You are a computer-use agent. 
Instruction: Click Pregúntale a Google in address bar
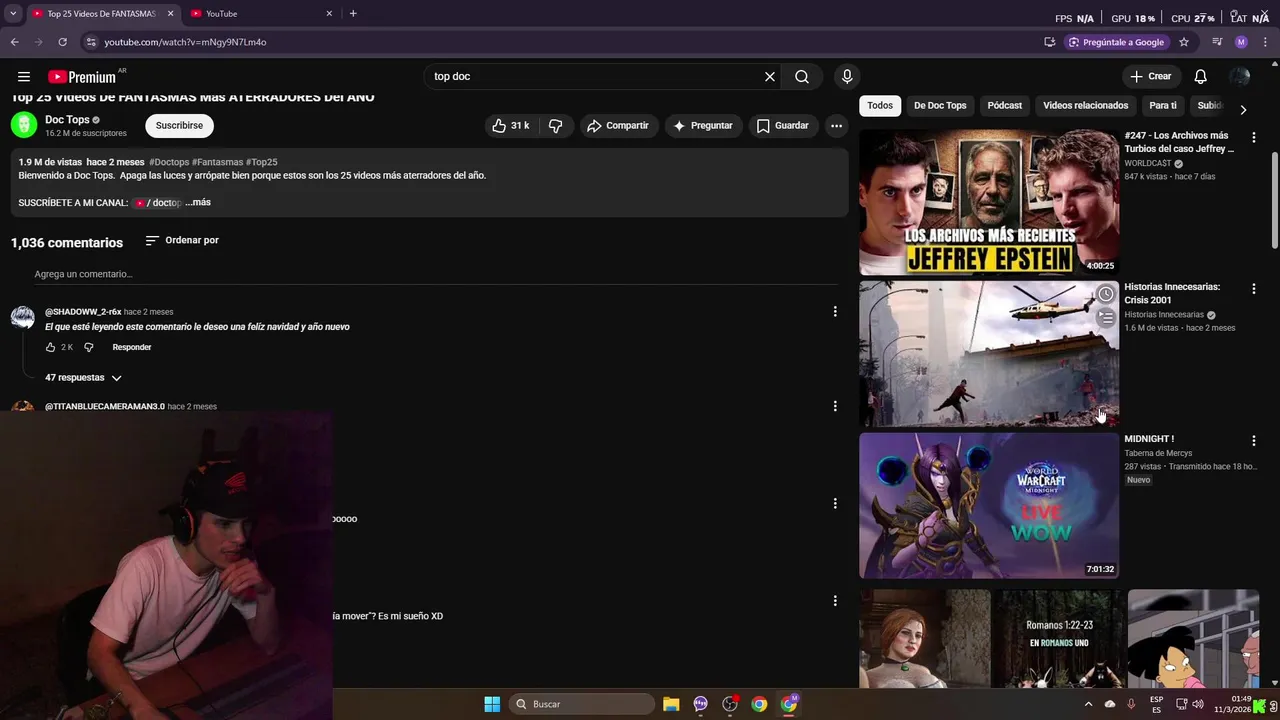coord(1116,42)
